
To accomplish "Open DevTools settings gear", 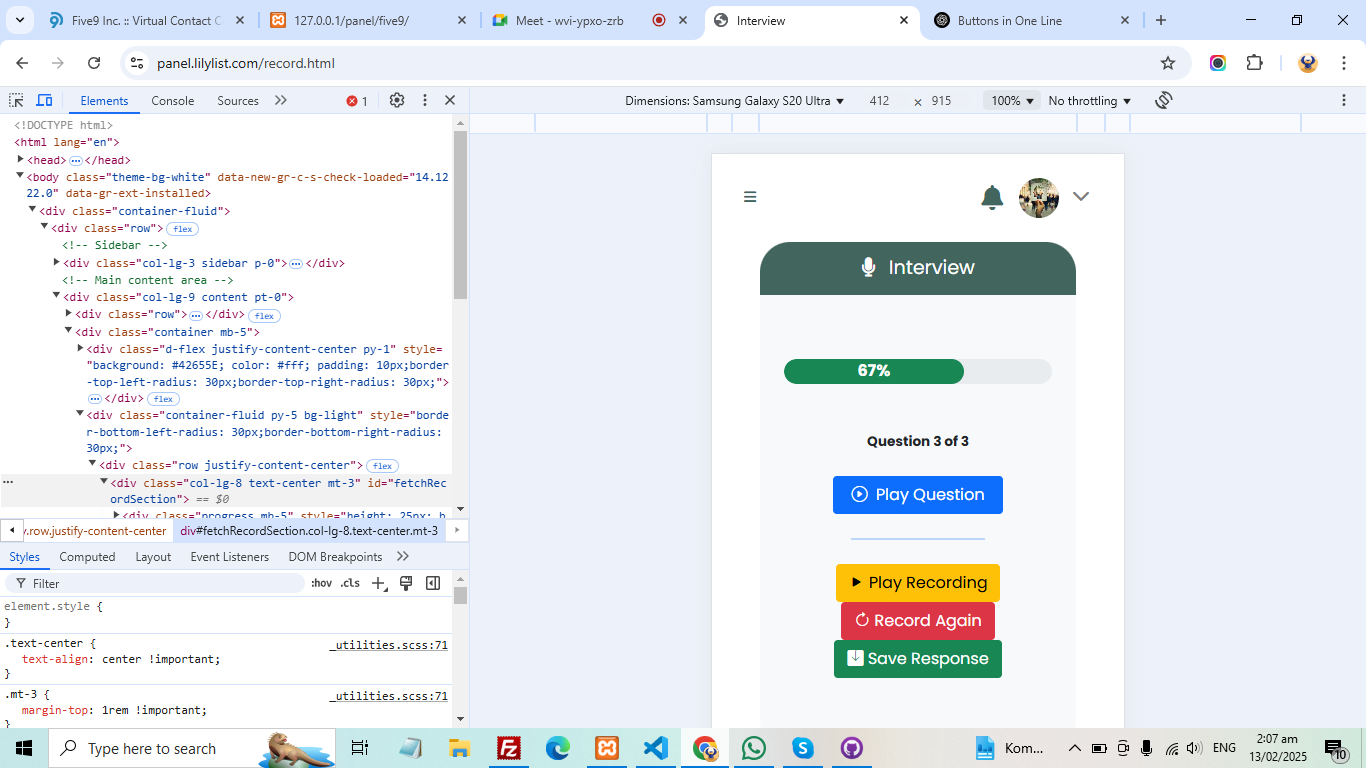I will click(397, 100).
